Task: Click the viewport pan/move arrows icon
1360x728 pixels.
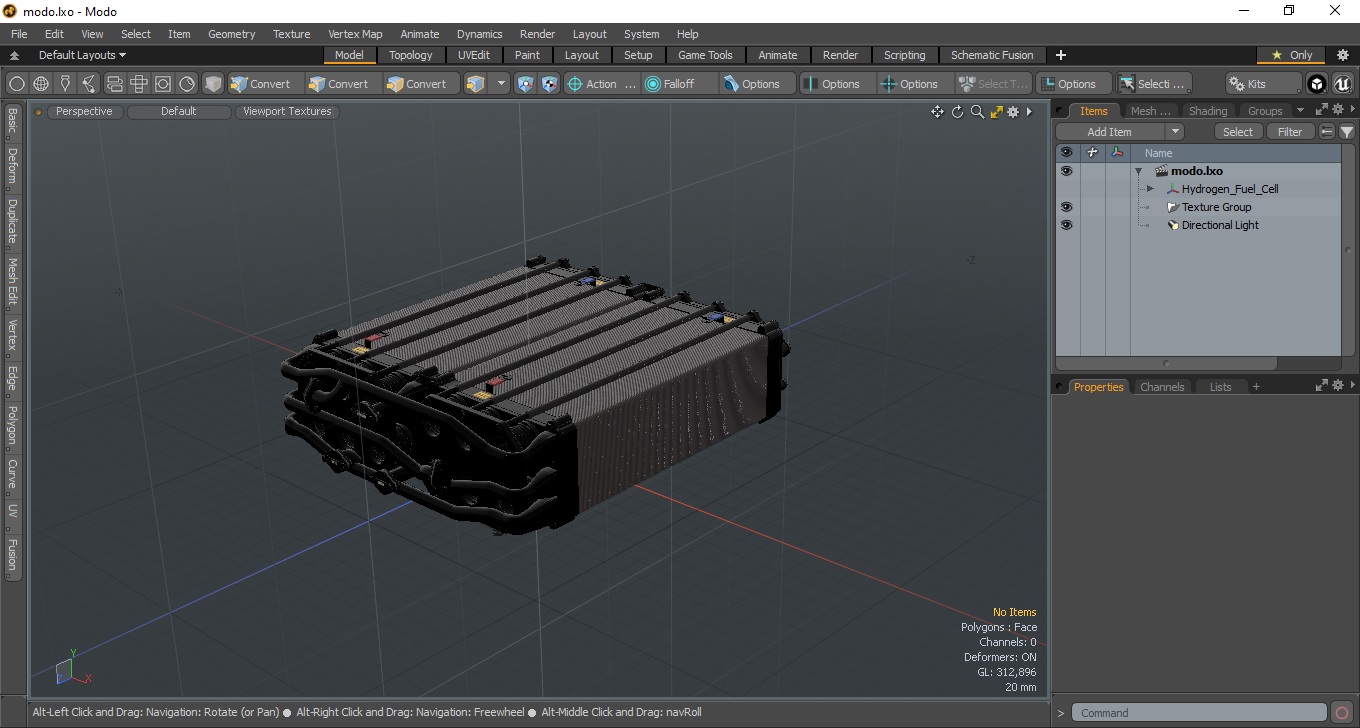Action: pyautogui.click(x=937, y=112)
